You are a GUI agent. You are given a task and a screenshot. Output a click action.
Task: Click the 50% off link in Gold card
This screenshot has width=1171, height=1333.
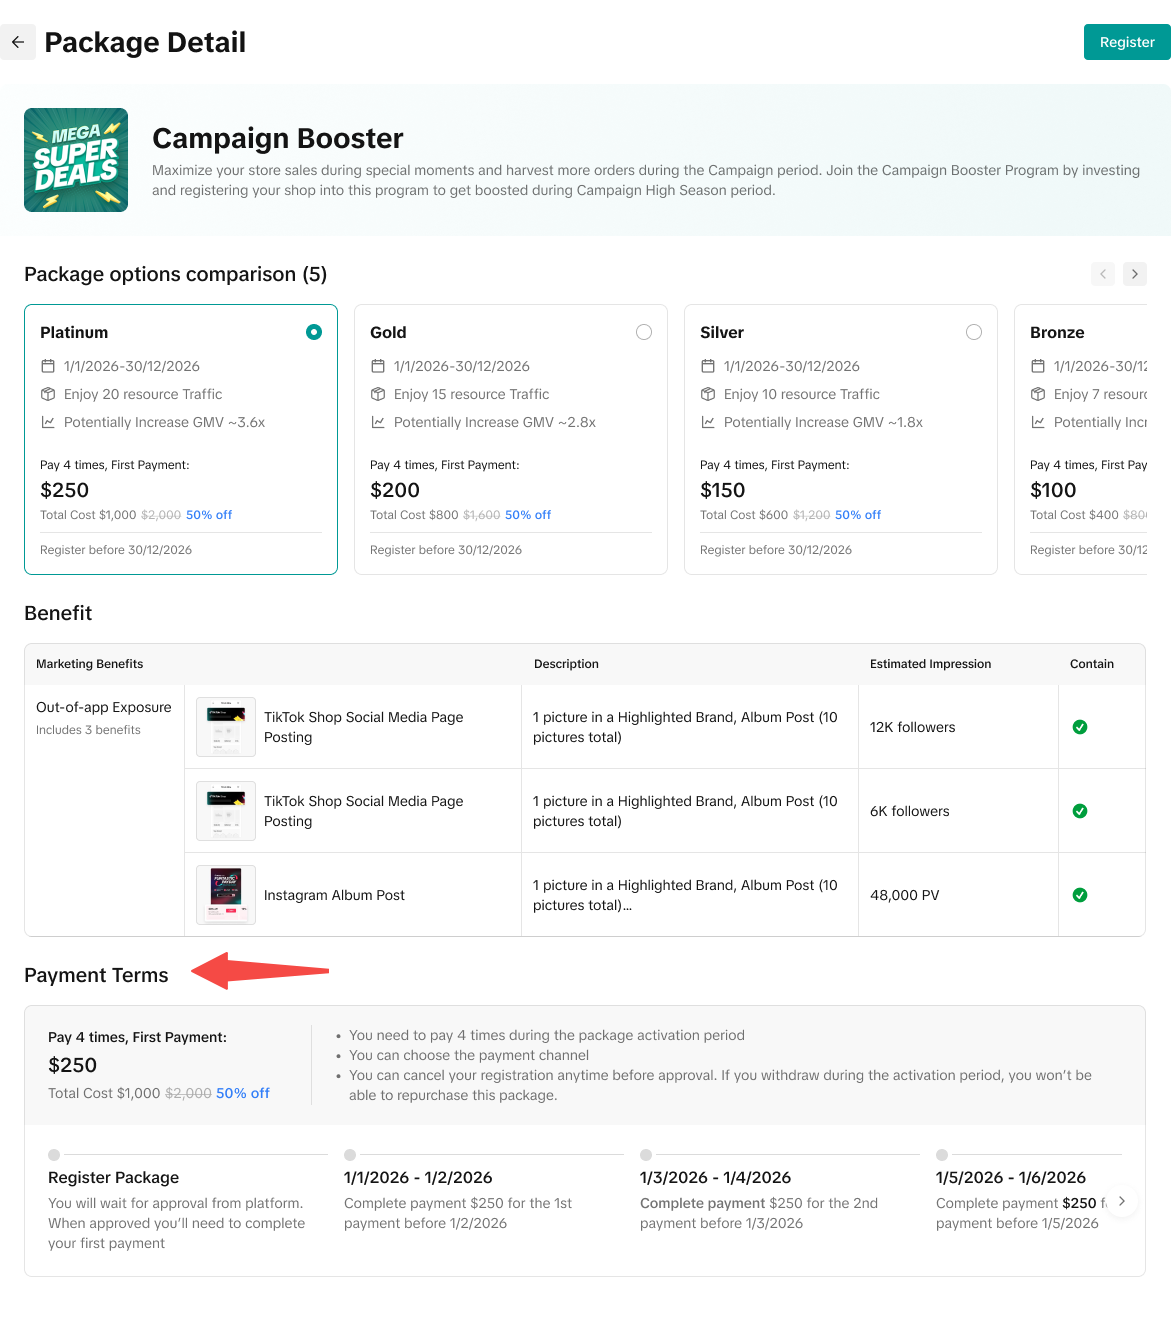pos(528,515)
